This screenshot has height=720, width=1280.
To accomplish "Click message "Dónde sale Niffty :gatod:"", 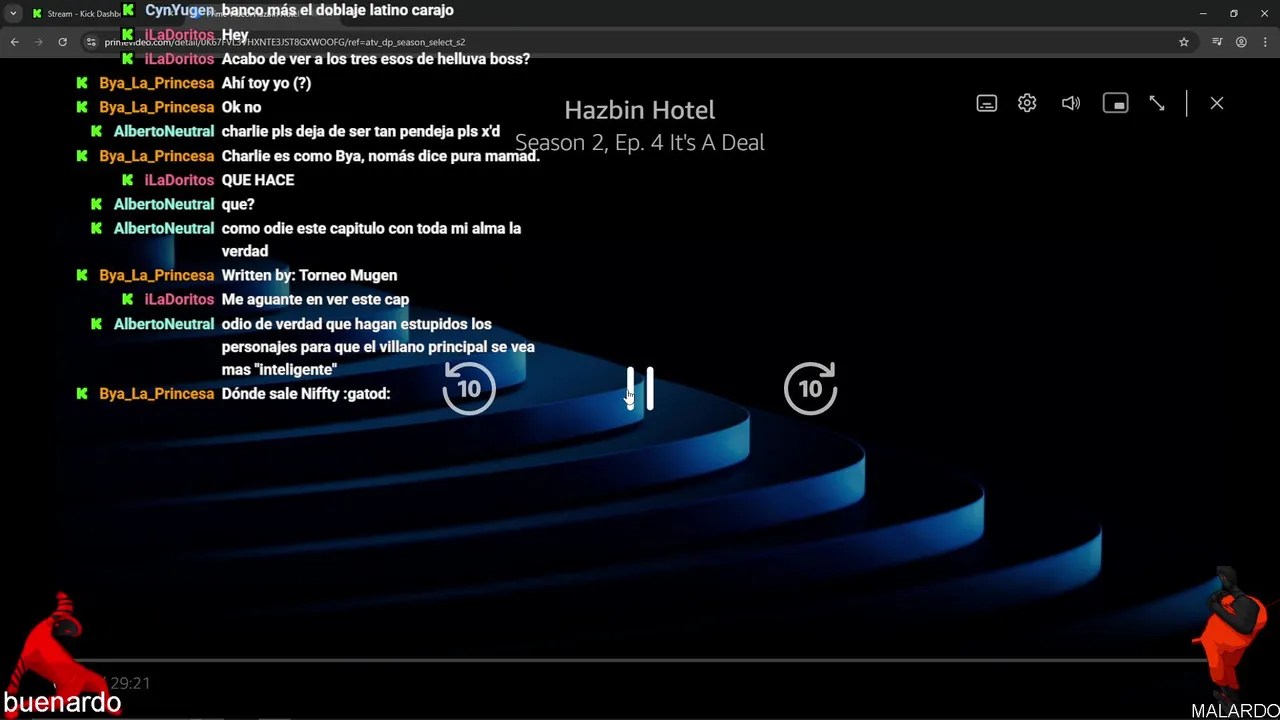I will pyautogui.click(x=306, y=394).
